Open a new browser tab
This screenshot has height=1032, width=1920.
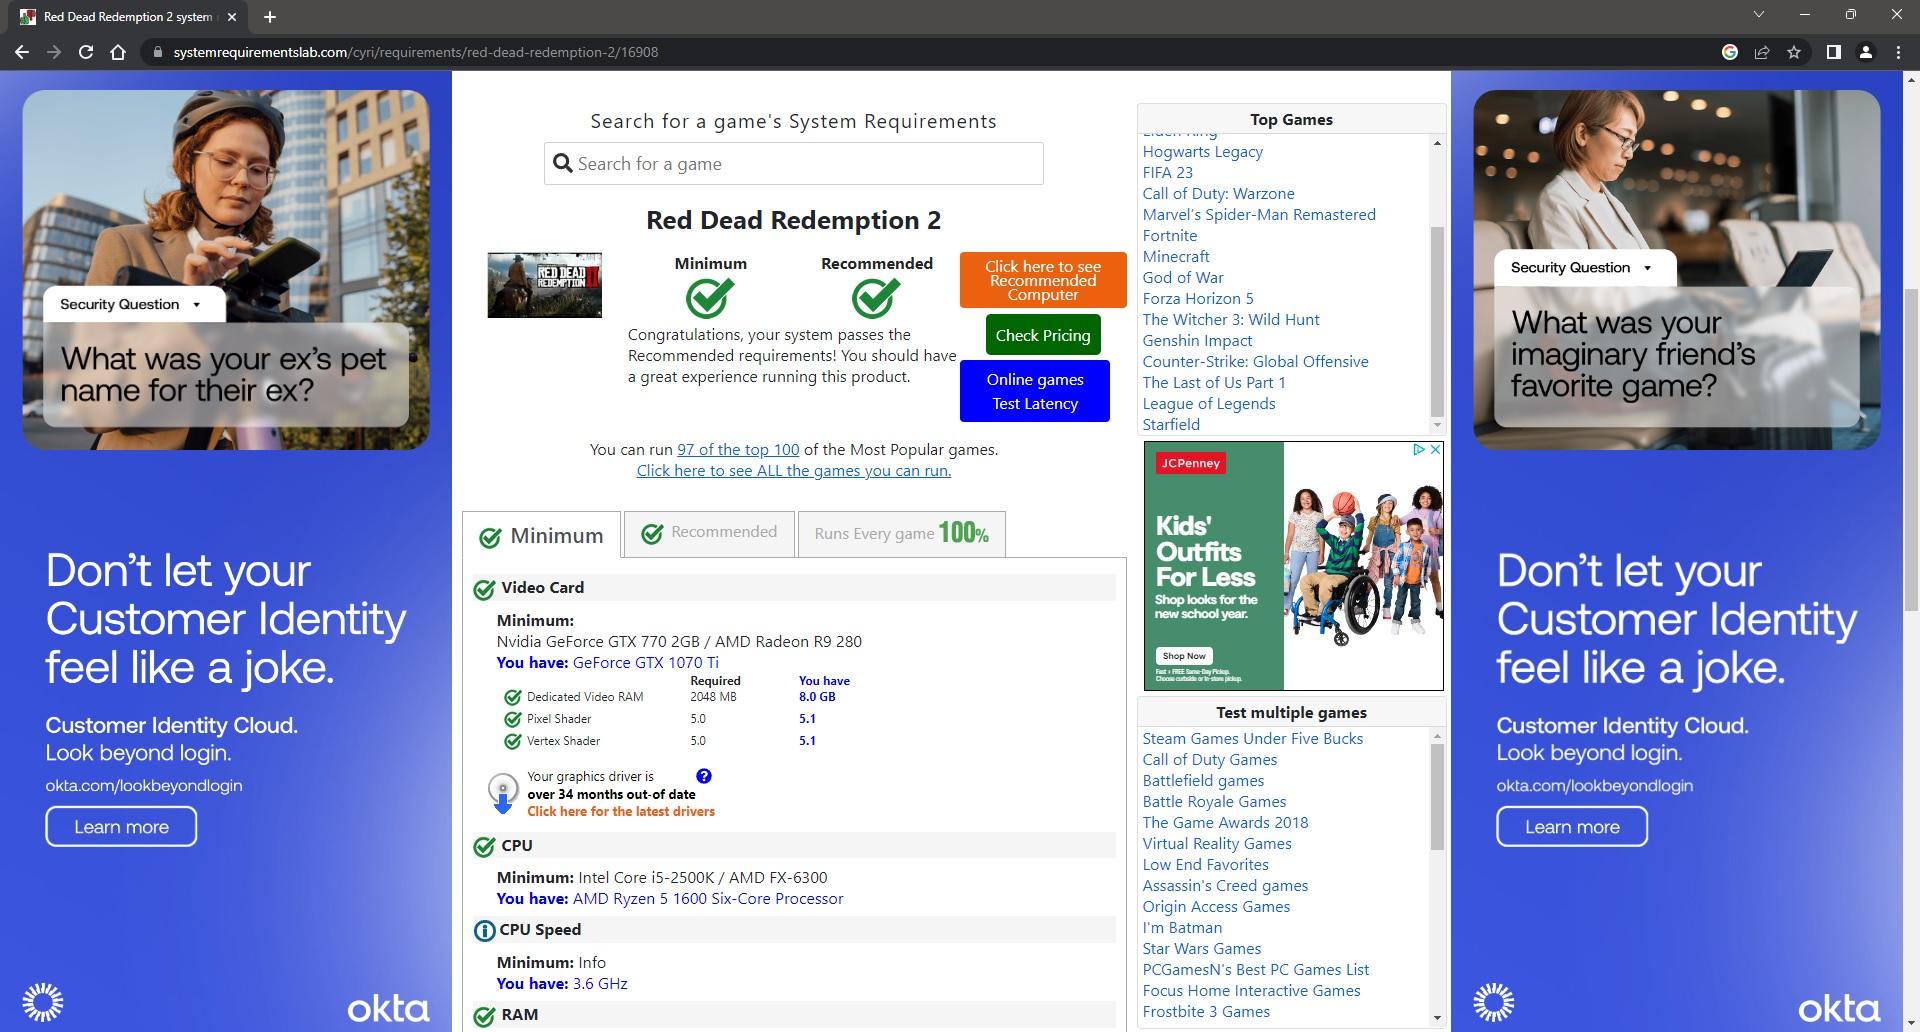point(270,17)
